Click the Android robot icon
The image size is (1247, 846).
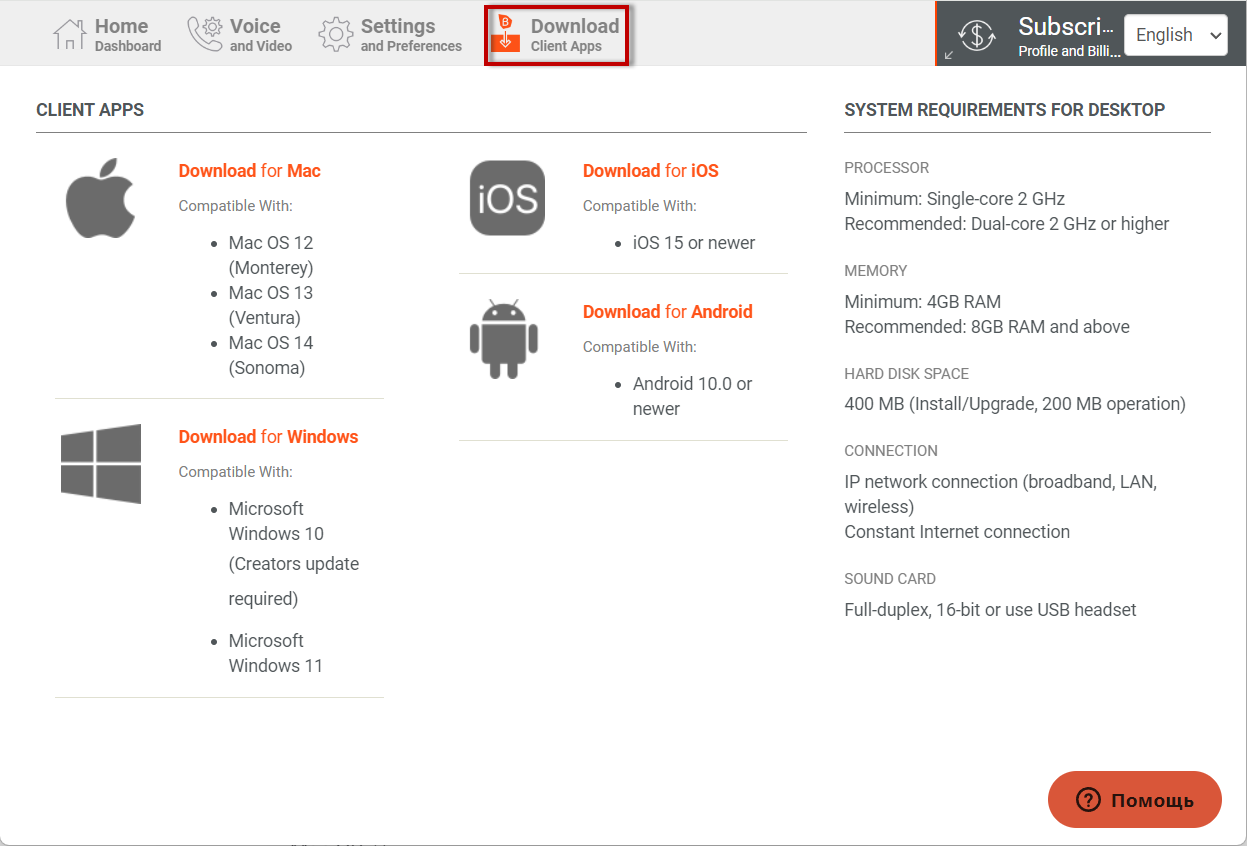[x=504, y=339]
